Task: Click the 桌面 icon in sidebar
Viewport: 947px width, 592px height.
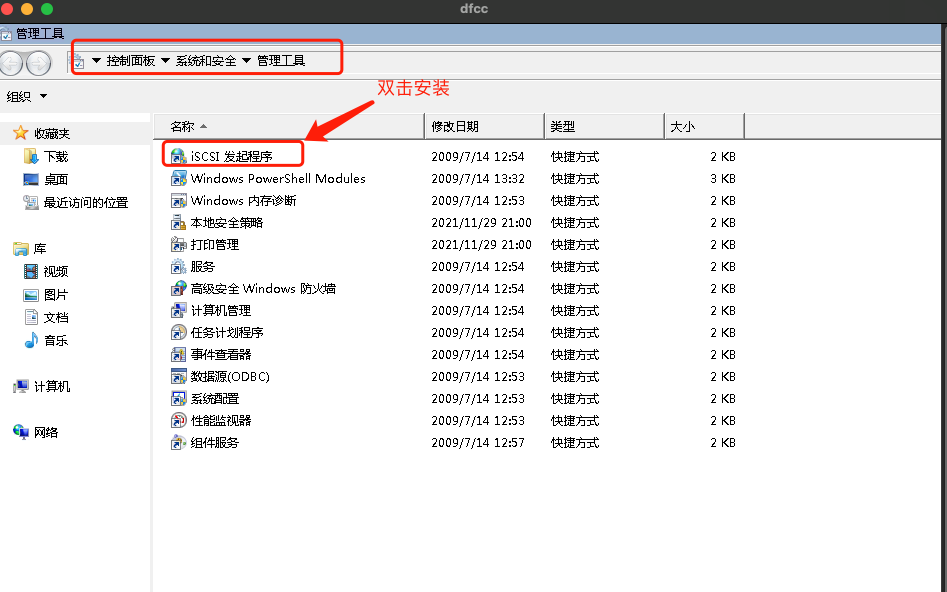Action: pyautogui.click(x=31, y=179)
